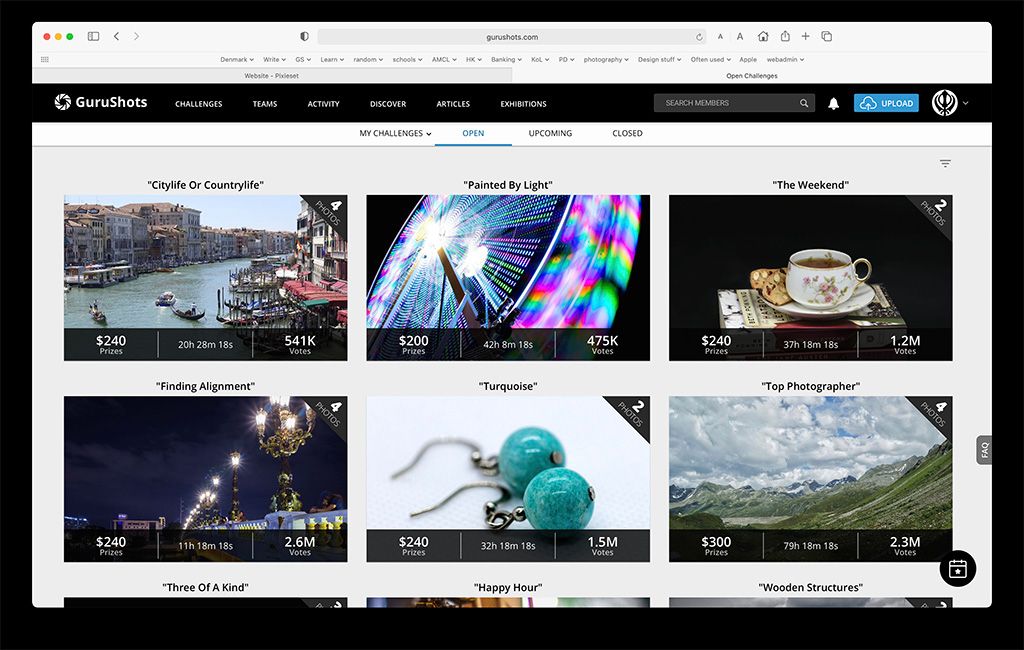Click the "Wooden Structures" challenge title
Viewport: 1024px width, 650px height.
pyautogui.click(x=810, y=587)
